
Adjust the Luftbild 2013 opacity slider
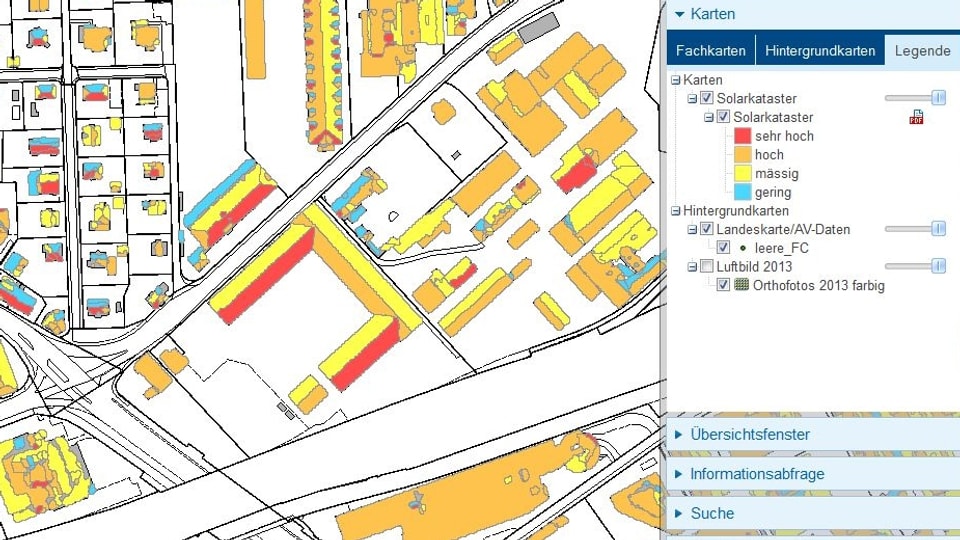[915, 266]
